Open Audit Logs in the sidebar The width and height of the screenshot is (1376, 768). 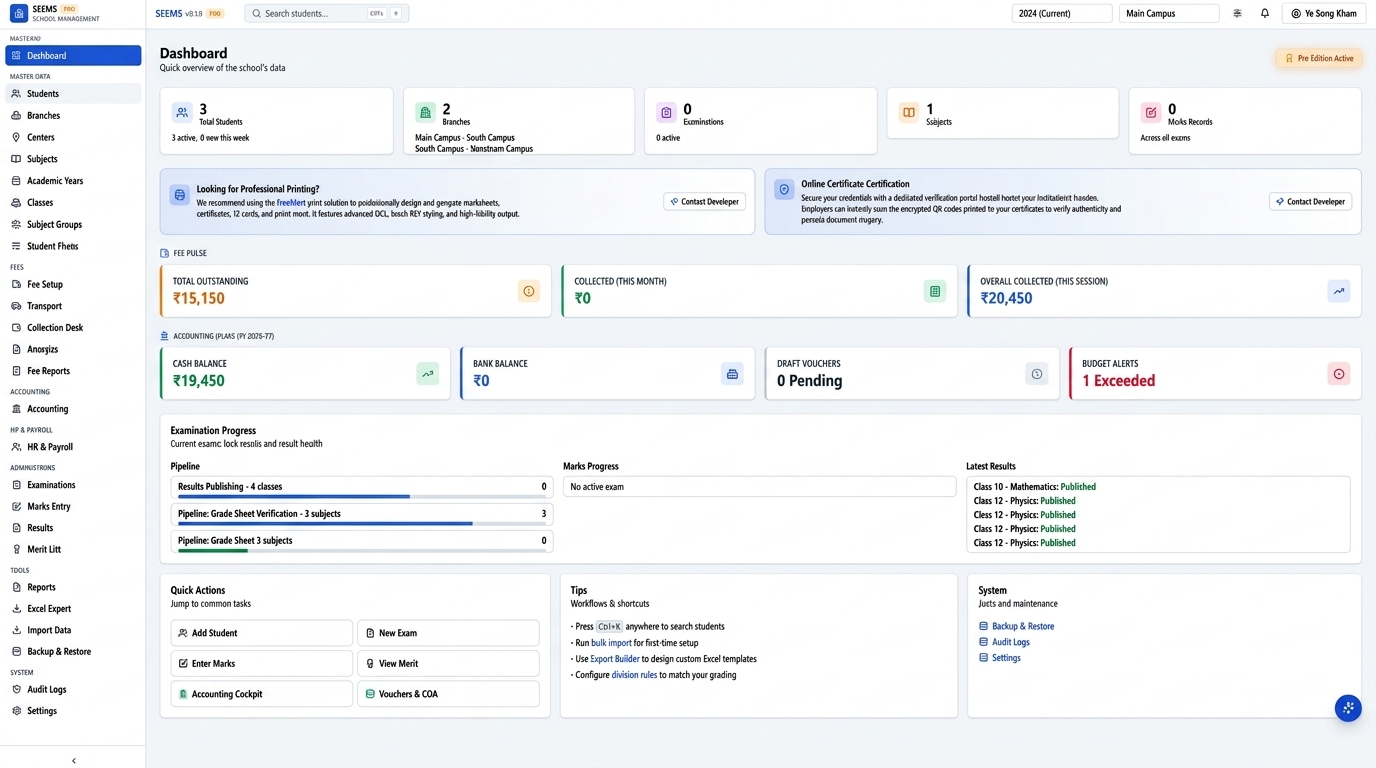(73, 689)
